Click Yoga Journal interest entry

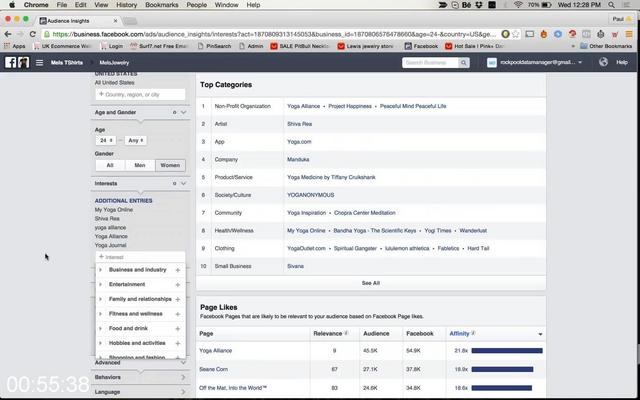coord(111,245)
